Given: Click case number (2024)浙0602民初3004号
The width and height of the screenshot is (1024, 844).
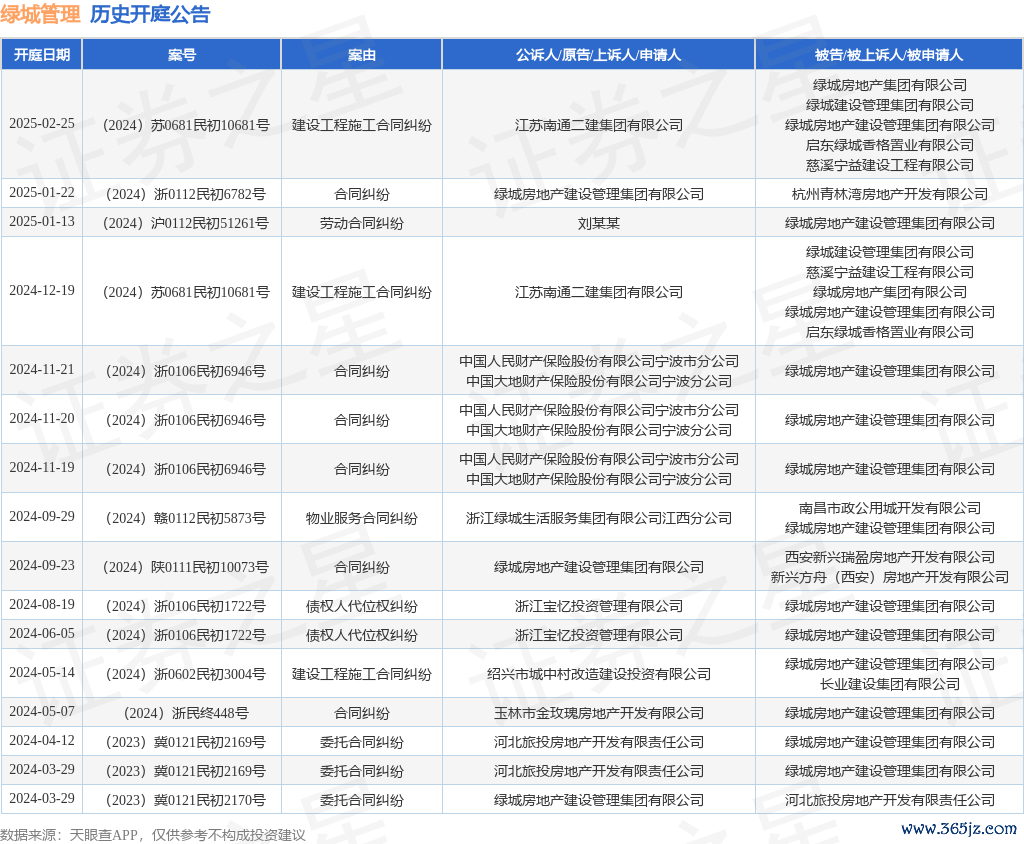Looking at the screenshot, I should 185,674.
